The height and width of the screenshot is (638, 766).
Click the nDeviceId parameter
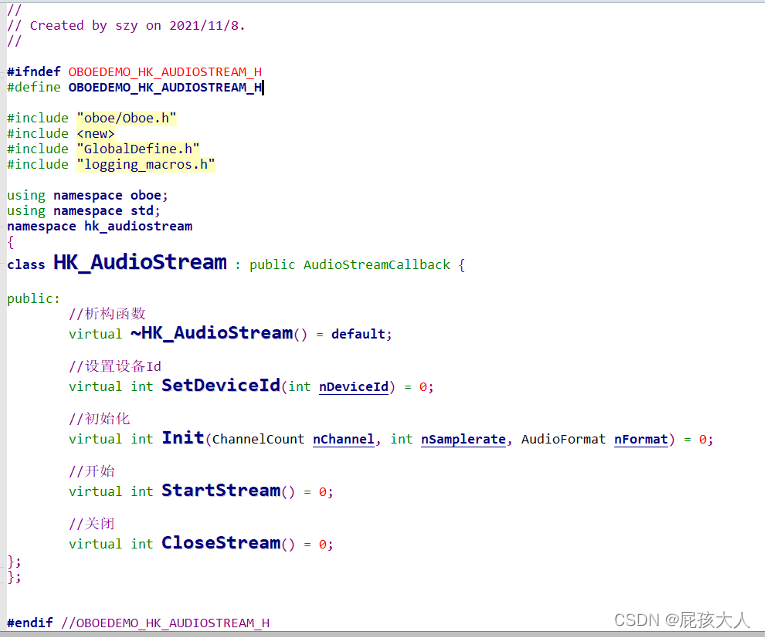point(354,387)
